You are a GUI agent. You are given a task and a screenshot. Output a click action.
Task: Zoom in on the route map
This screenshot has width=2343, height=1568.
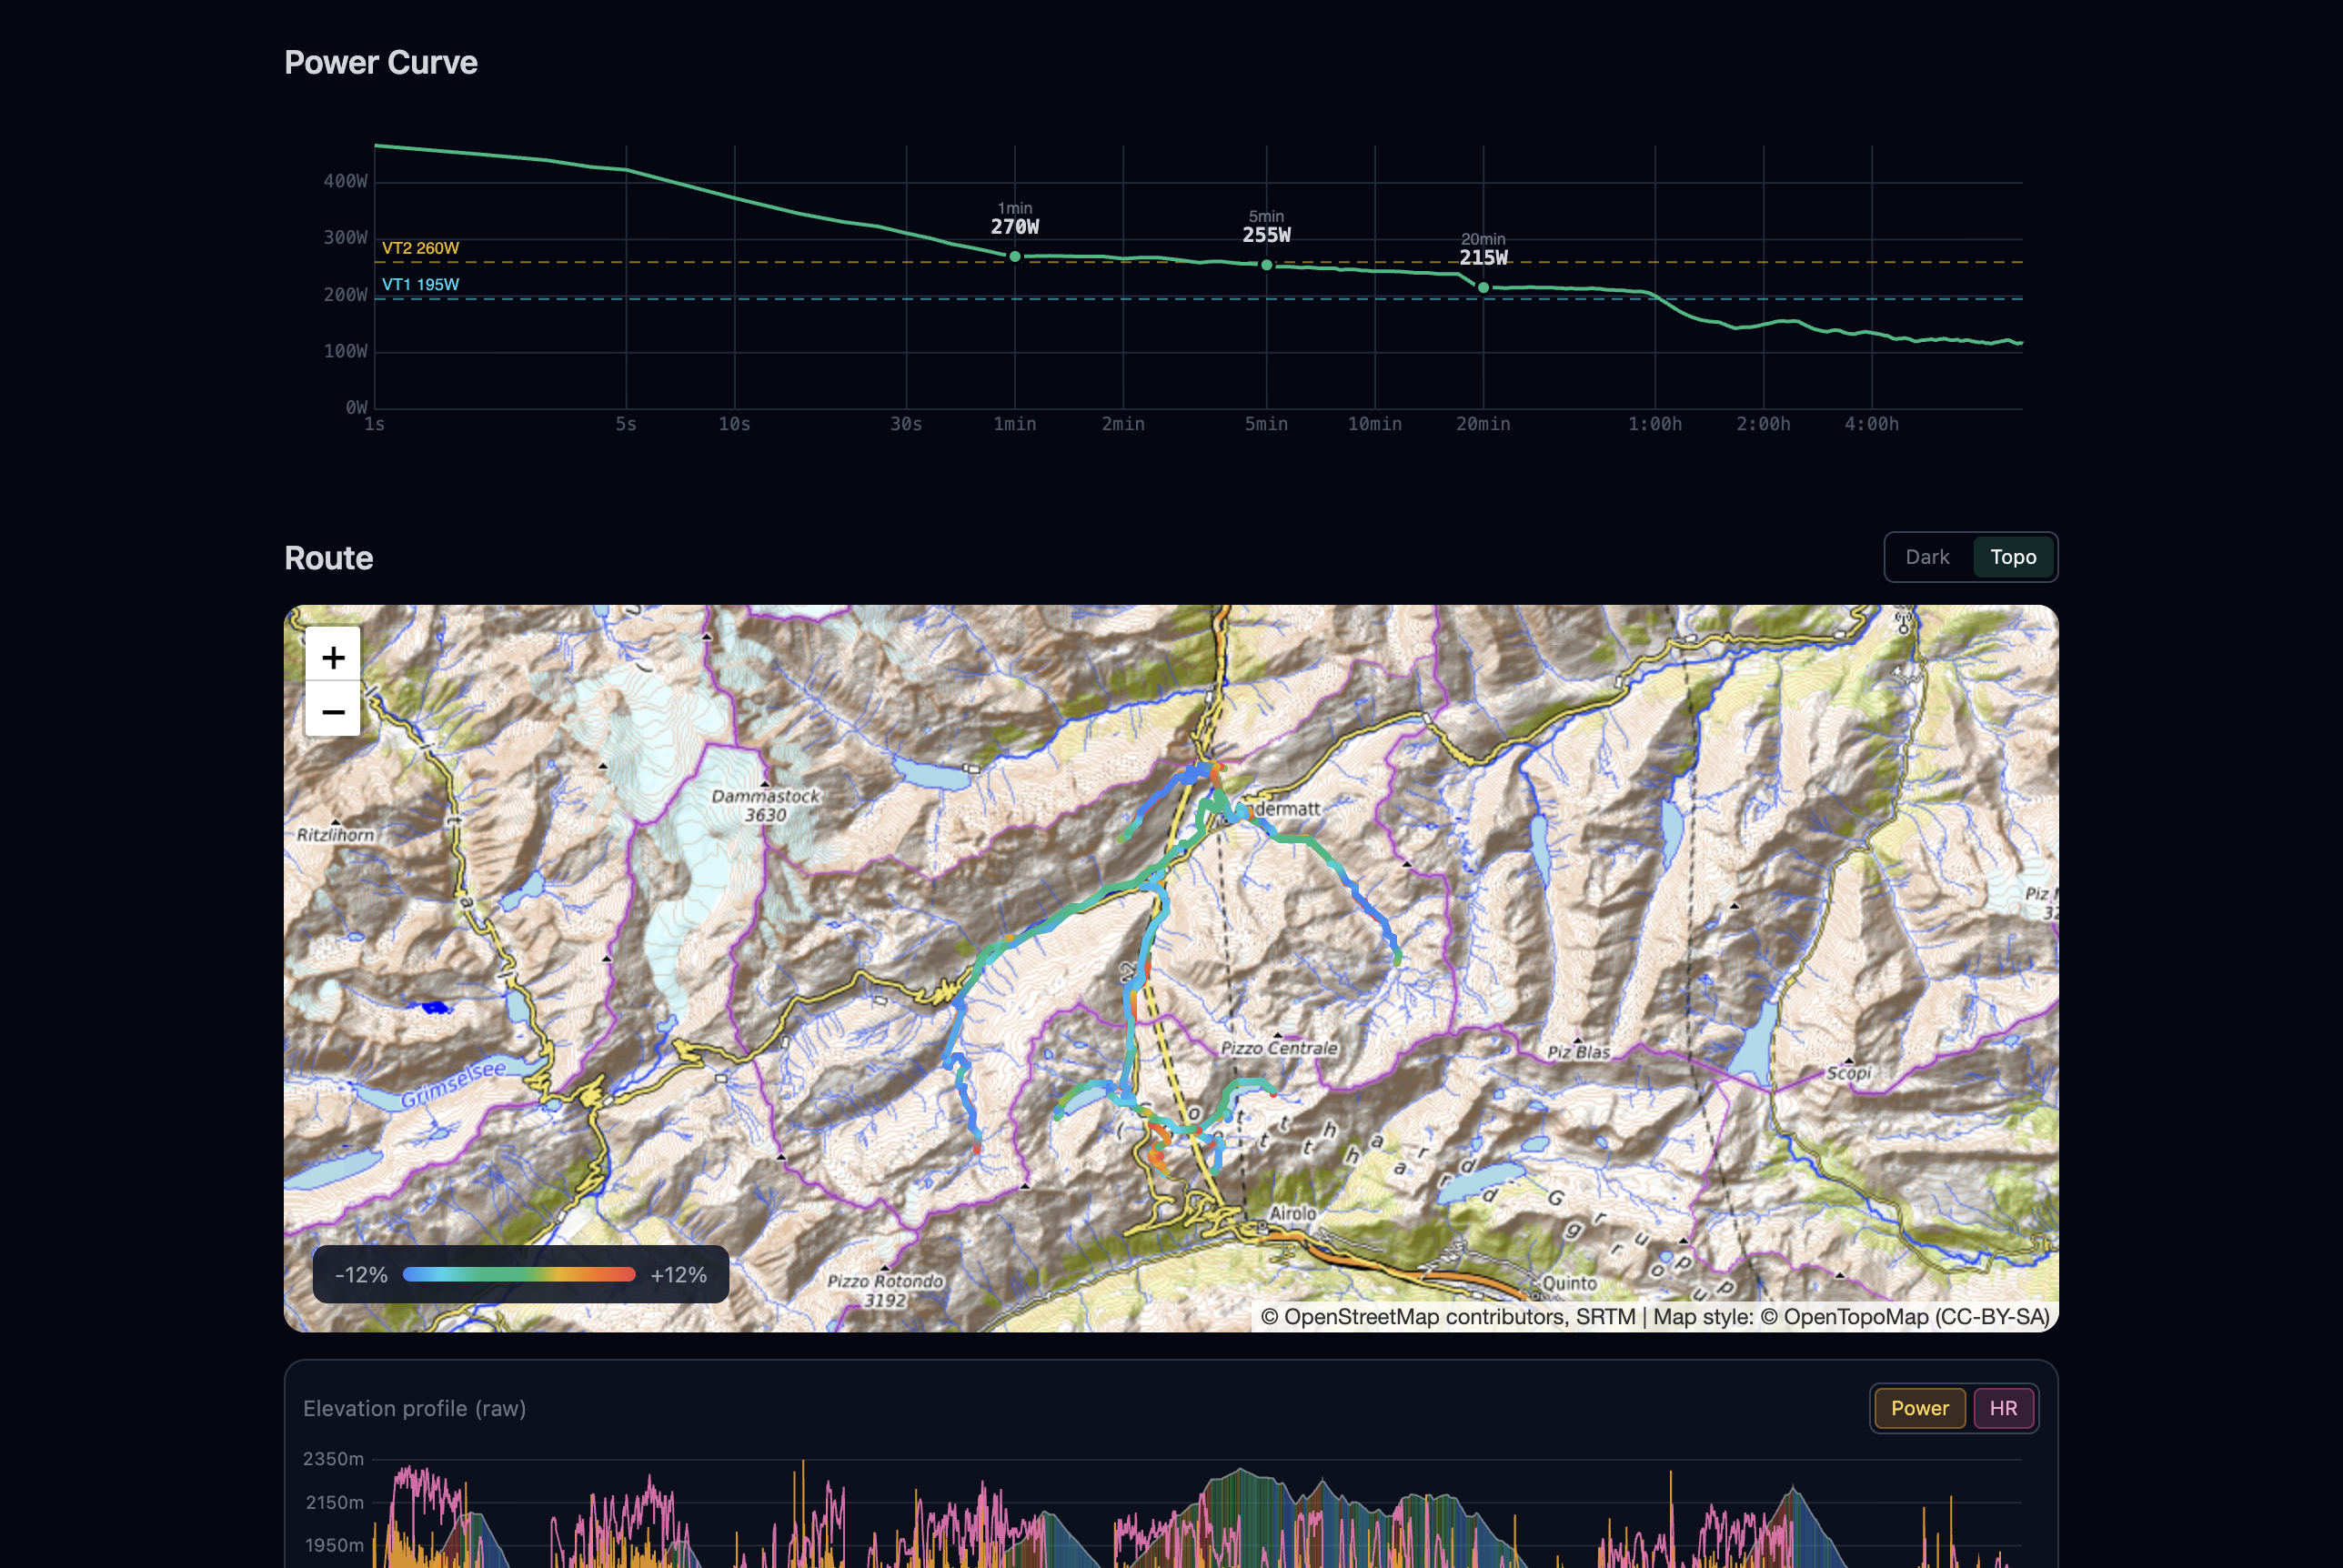tap(332, 657)
